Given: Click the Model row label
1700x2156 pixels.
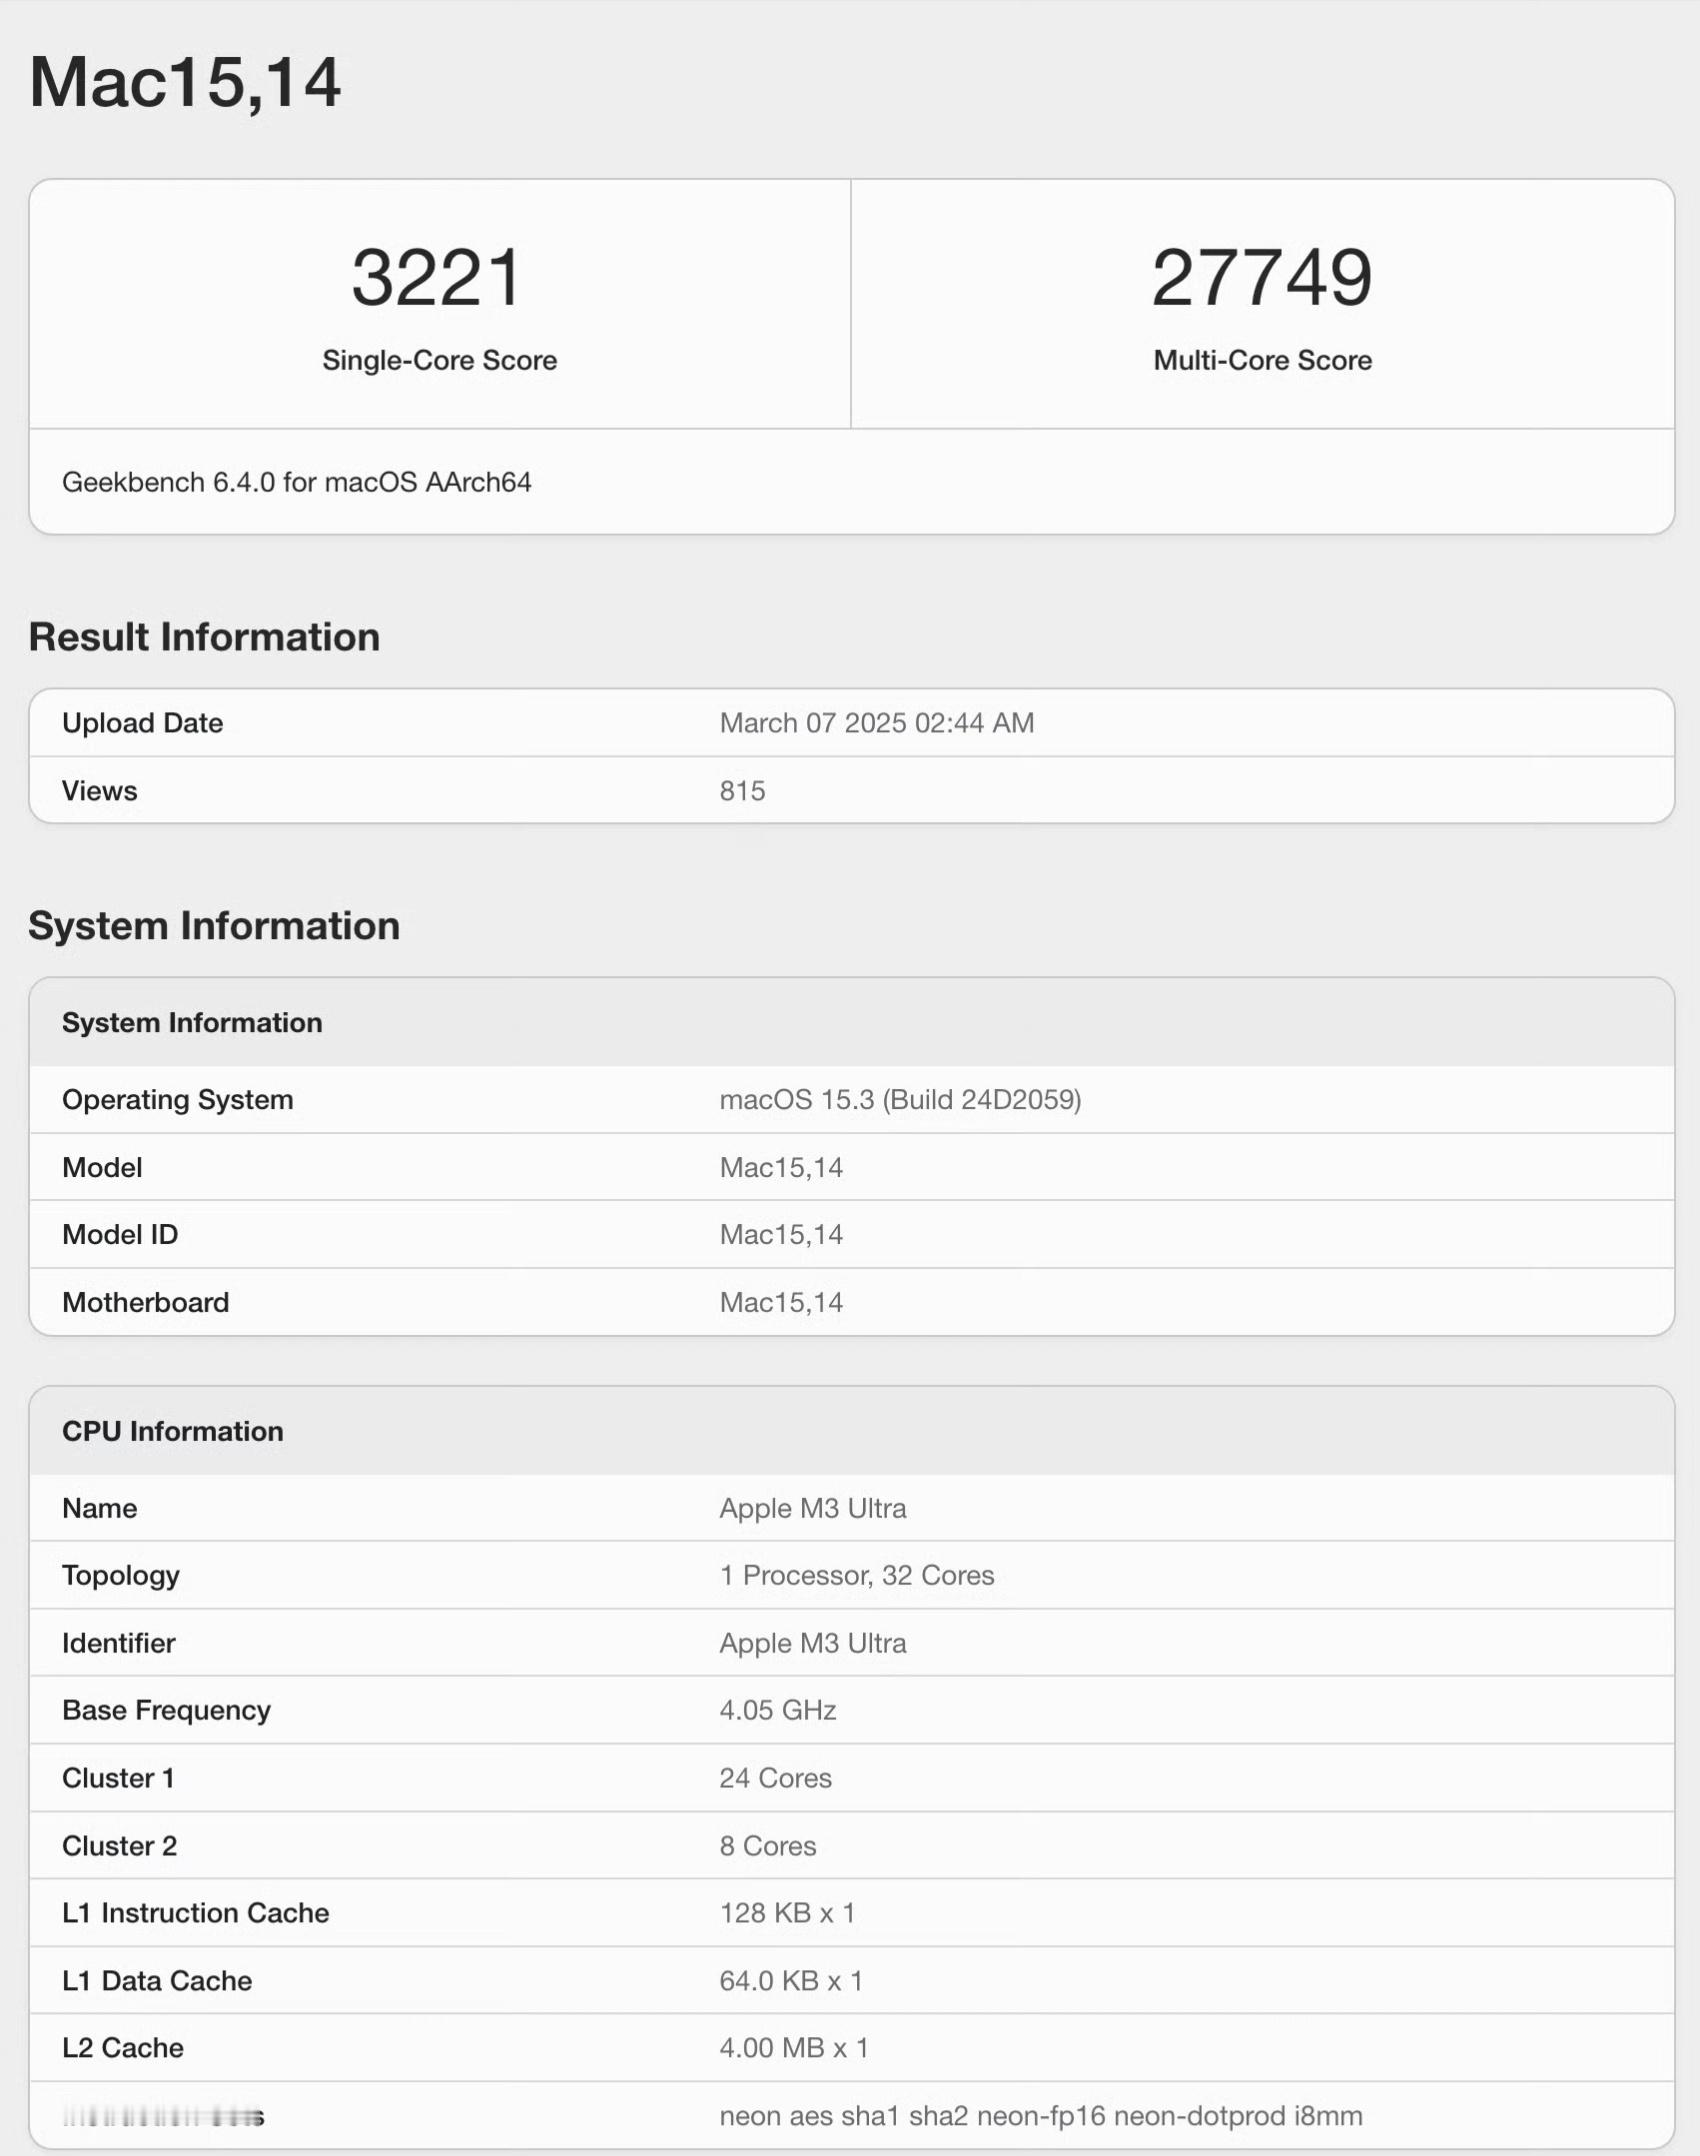Looking at the screenshot, I should coord(102,1167).
